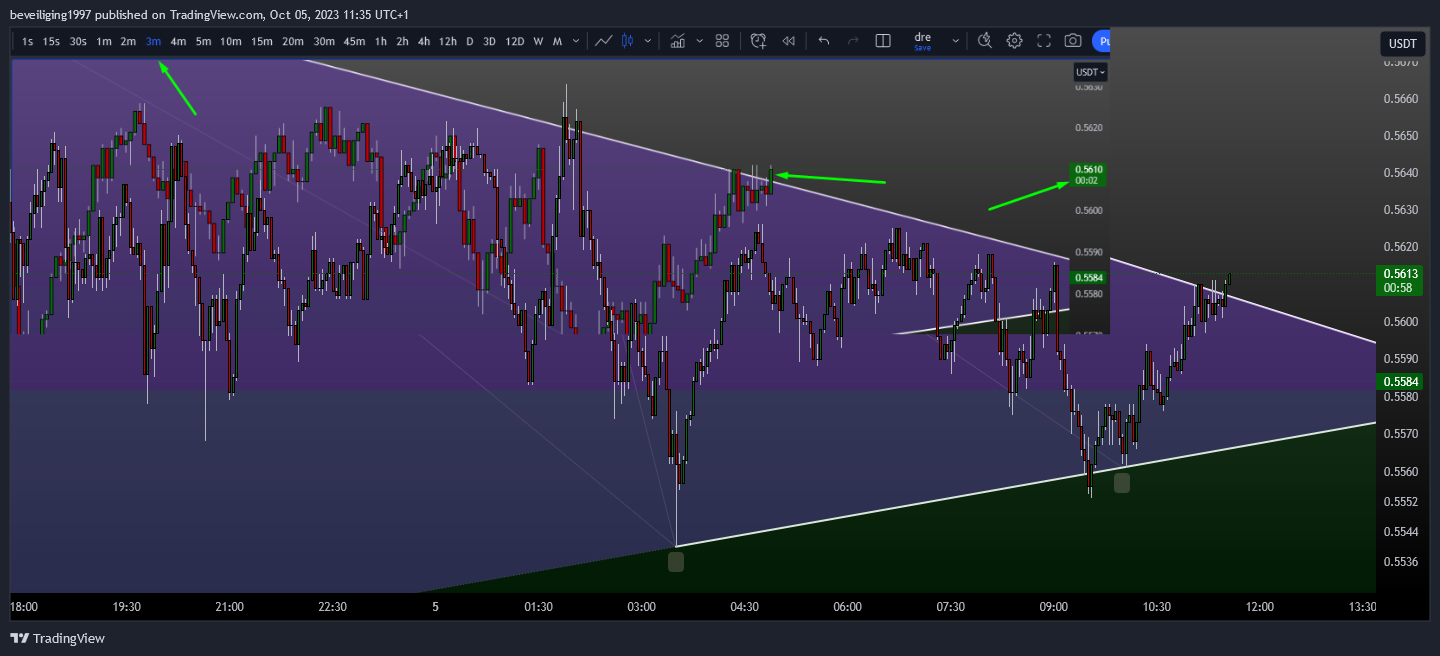The height and width of the screenshot is (656, 1440).
Task: Expand favorite indicators dropdown arrow
Action: (x=699, y=41)
